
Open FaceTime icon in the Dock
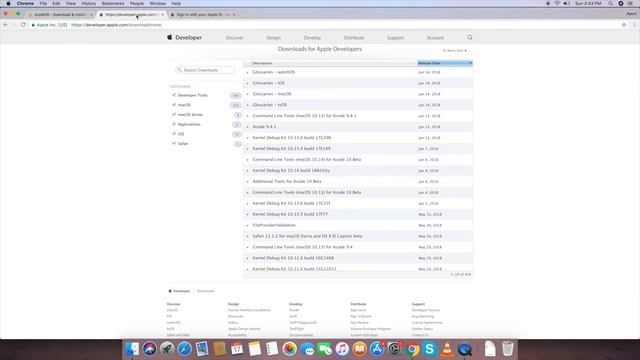324,349
